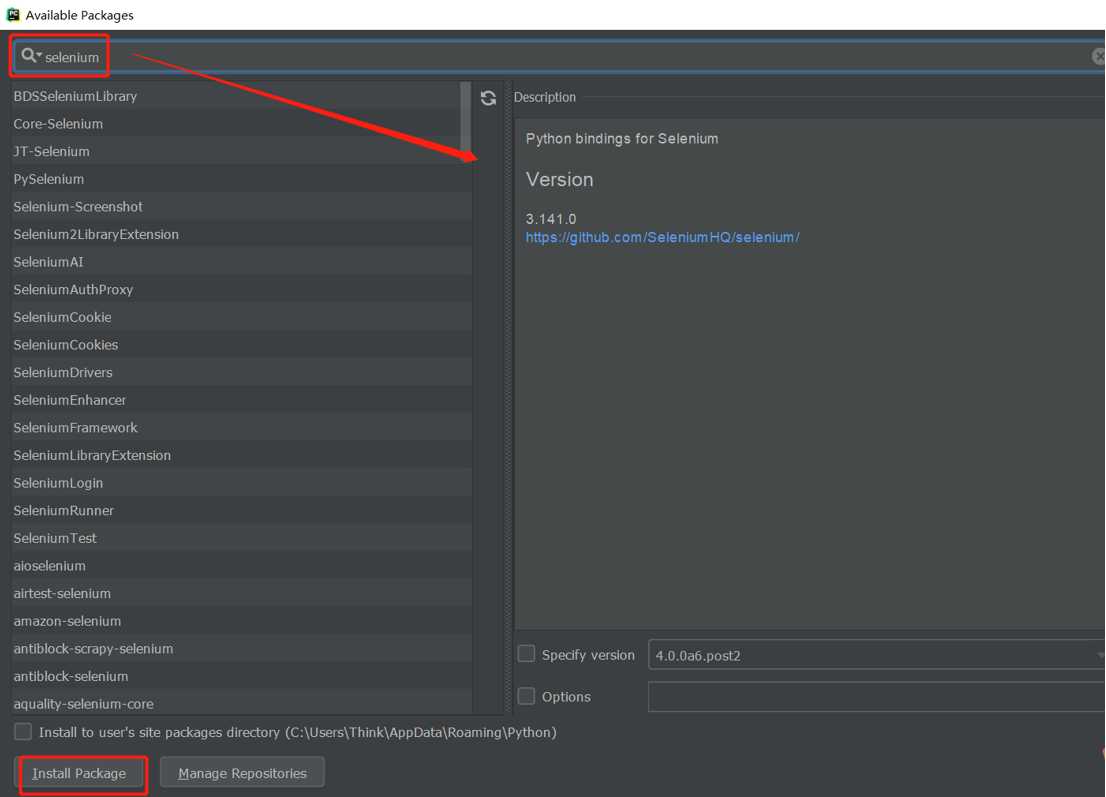
Task: Select SeleniumAuthProxy package row
Action: click(241, 289)
